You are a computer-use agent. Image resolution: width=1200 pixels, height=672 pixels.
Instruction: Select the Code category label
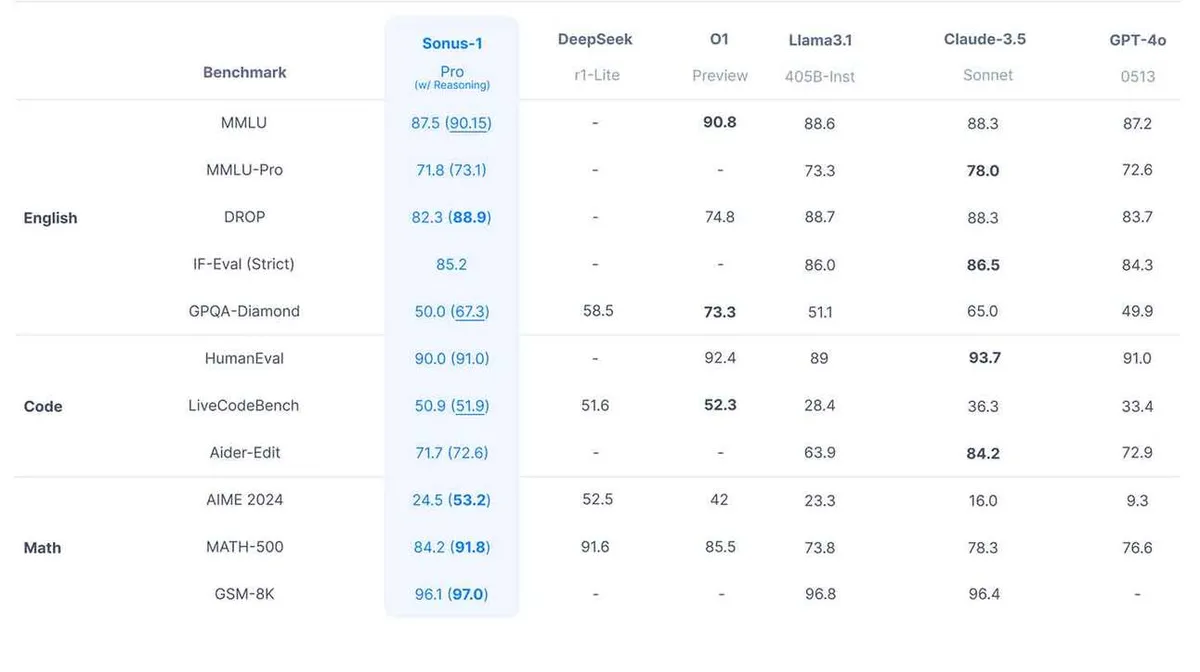click(x=43, y=406)
